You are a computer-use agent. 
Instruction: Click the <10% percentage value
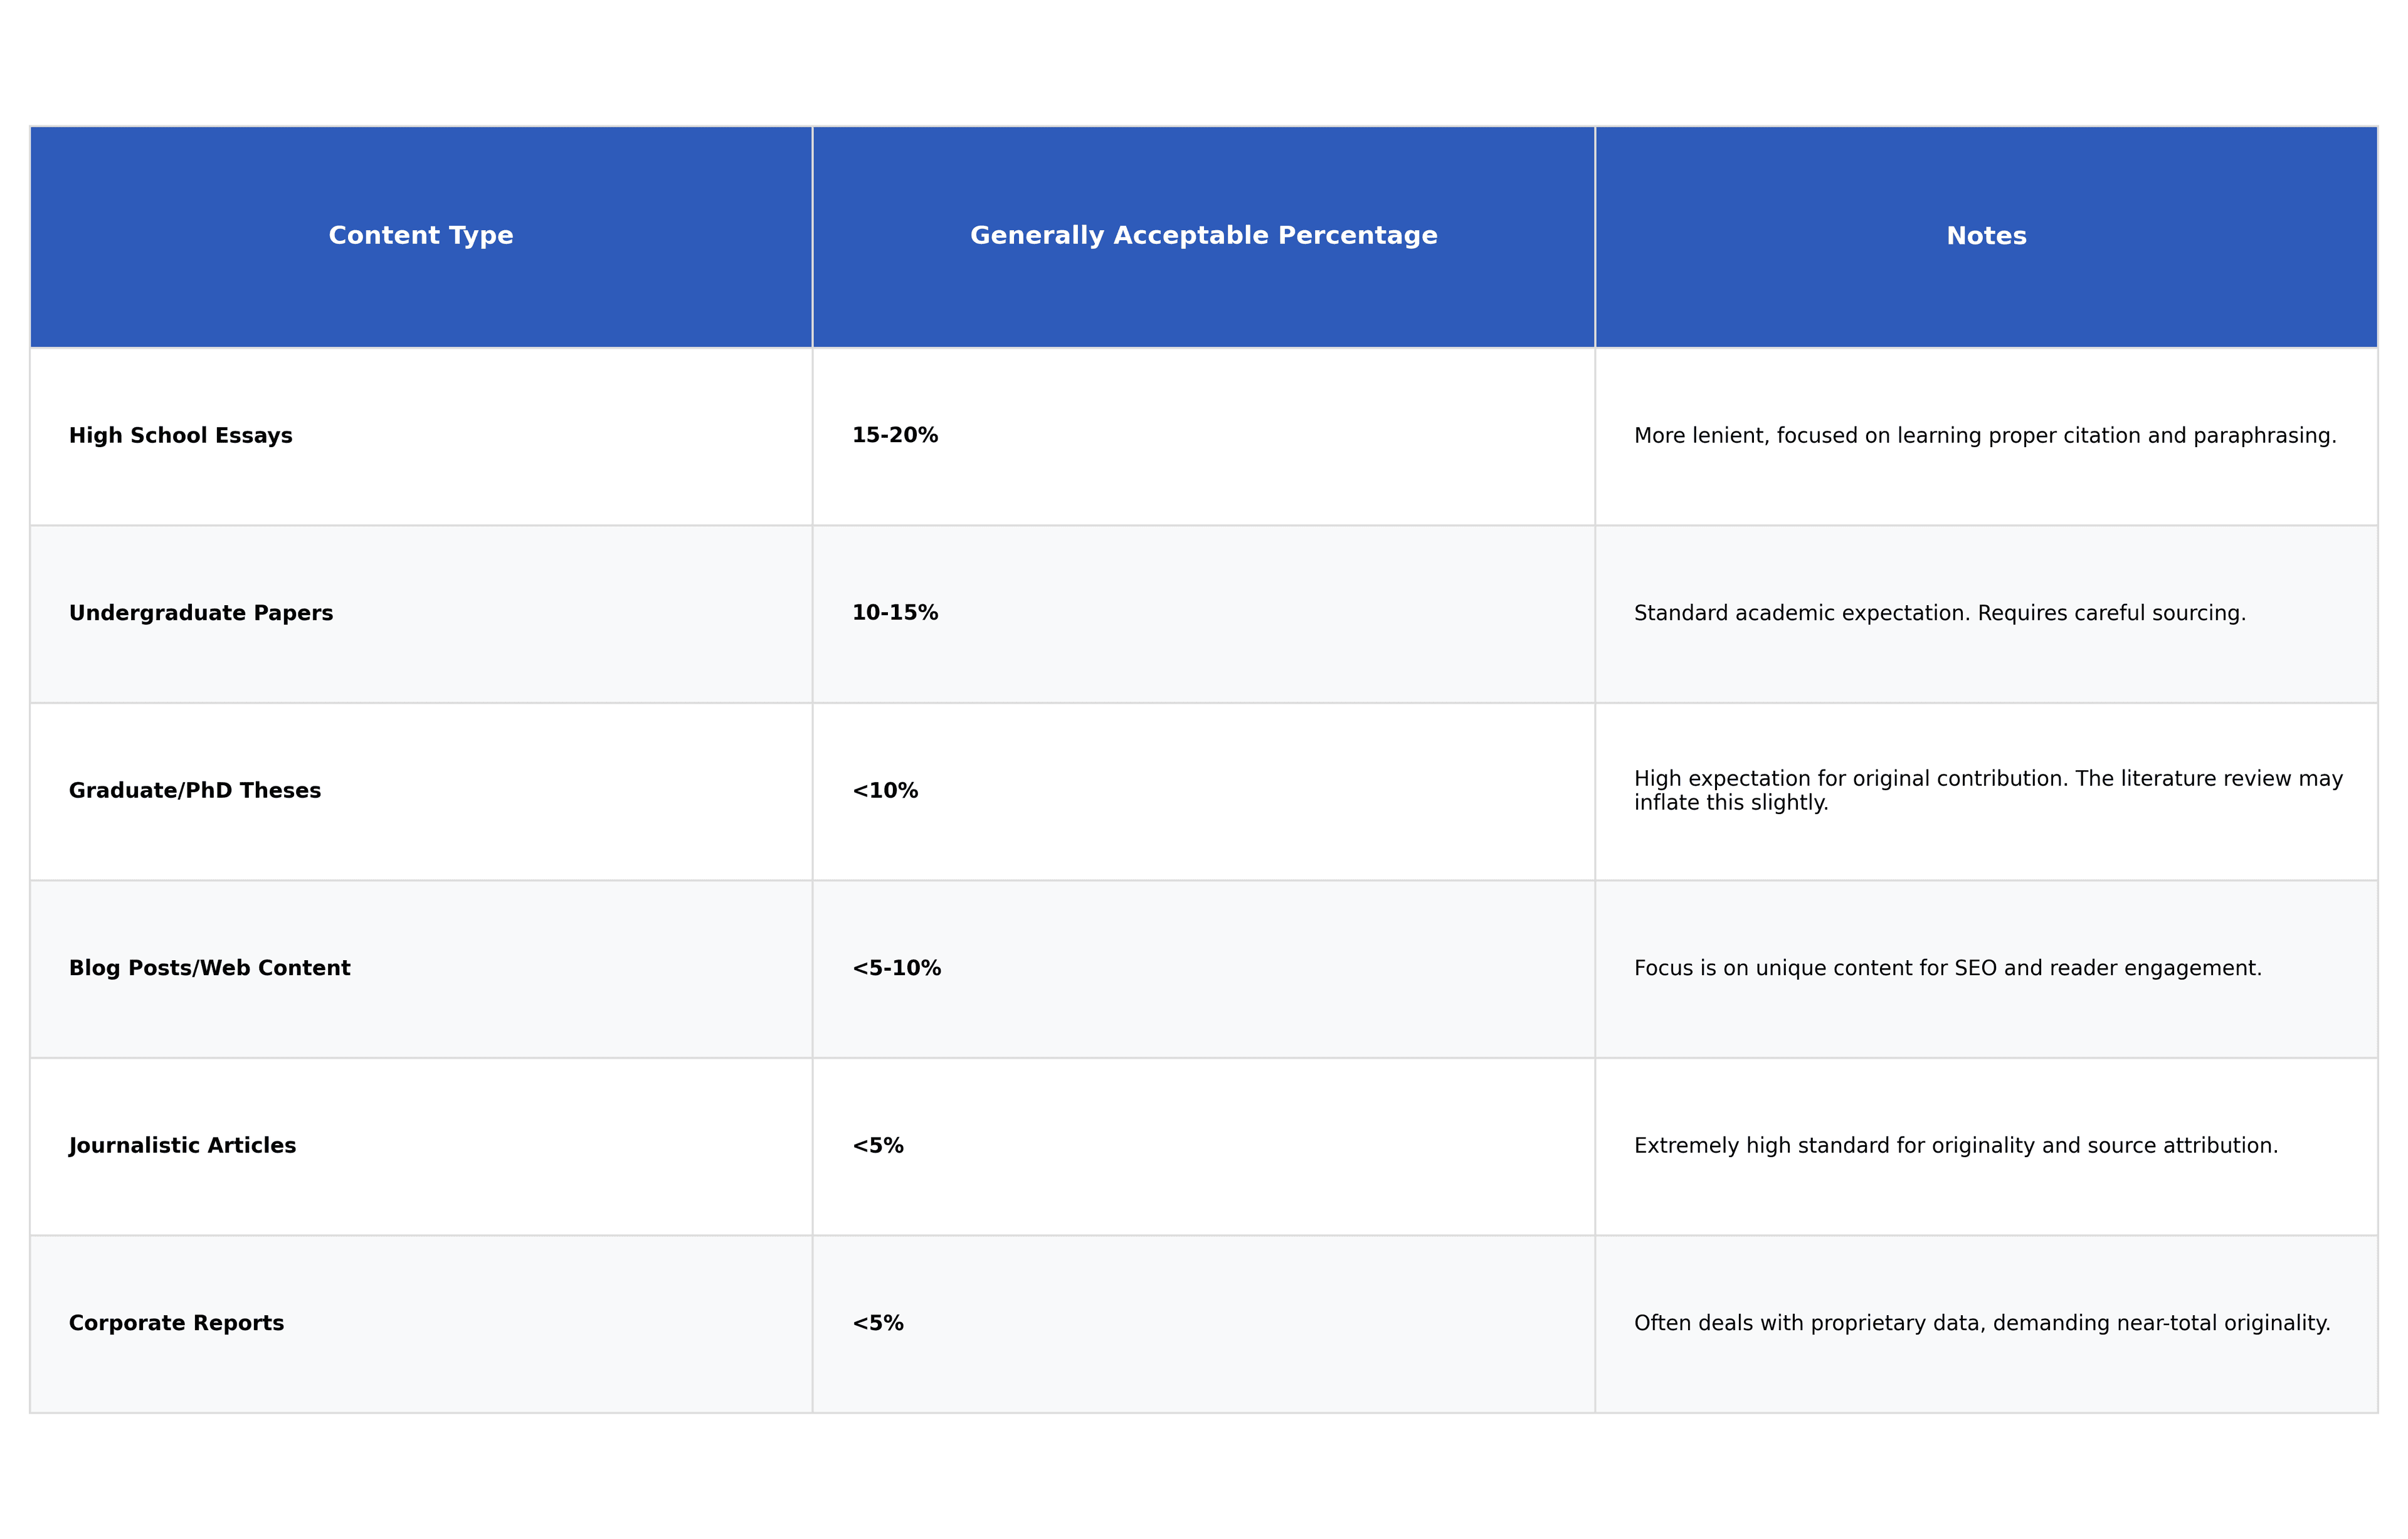(x=885, y=791)
